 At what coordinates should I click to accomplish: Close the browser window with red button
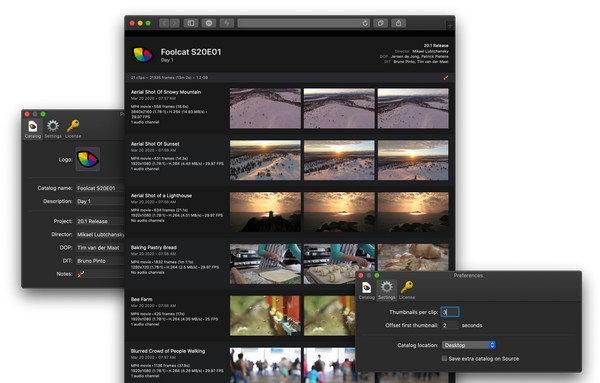coord(132,23)
